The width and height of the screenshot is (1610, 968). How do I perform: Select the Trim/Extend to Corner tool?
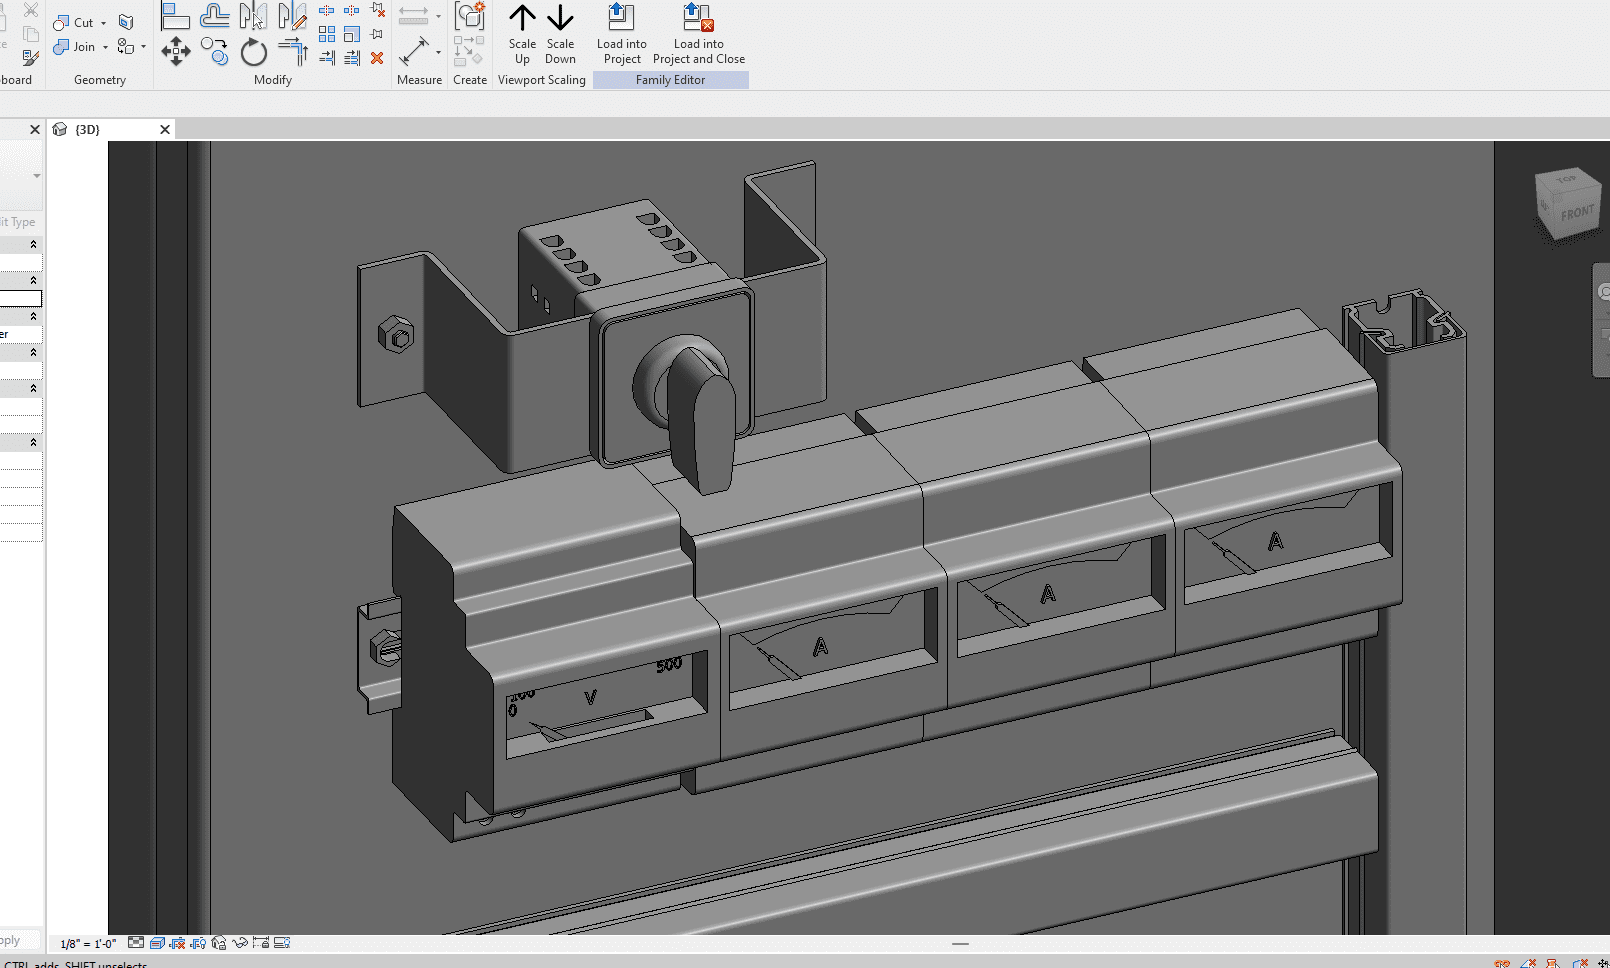coord(293,51)
